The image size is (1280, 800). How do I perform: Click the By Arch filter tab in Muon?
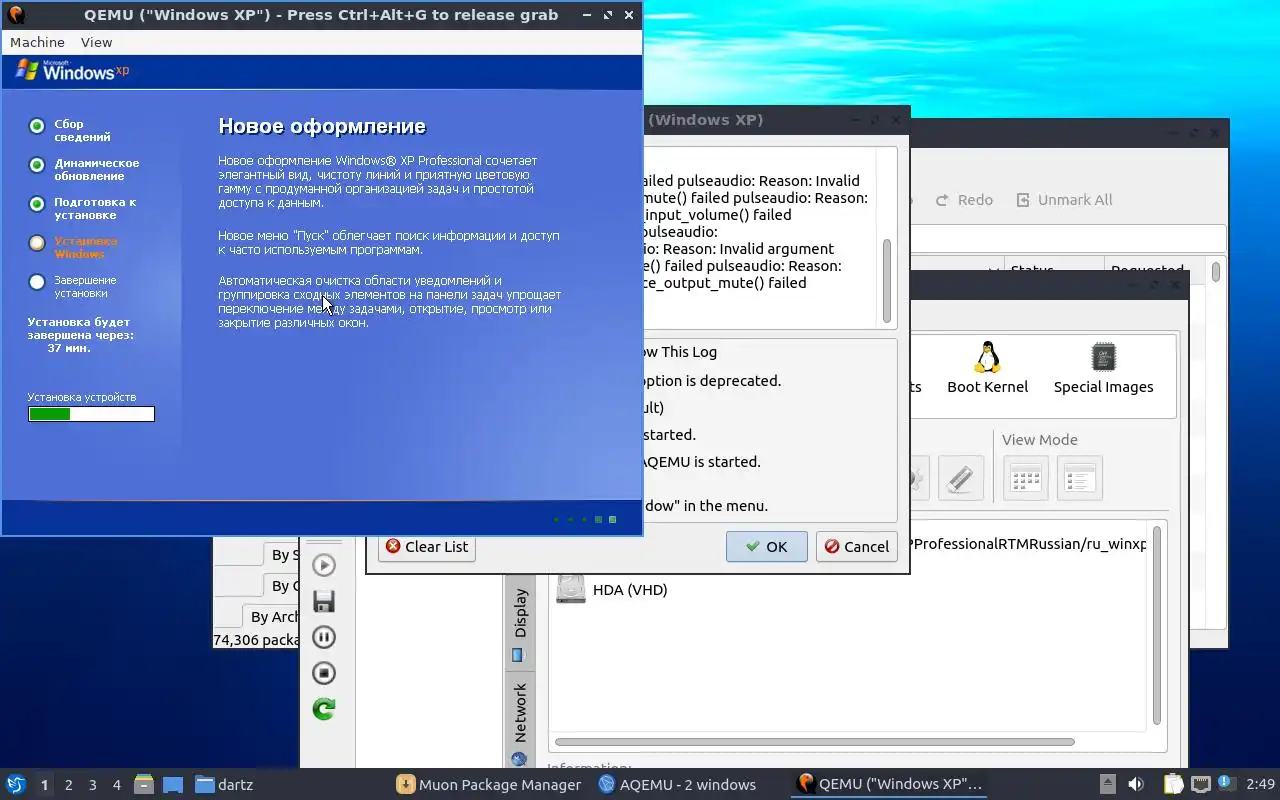coord(272,617)
